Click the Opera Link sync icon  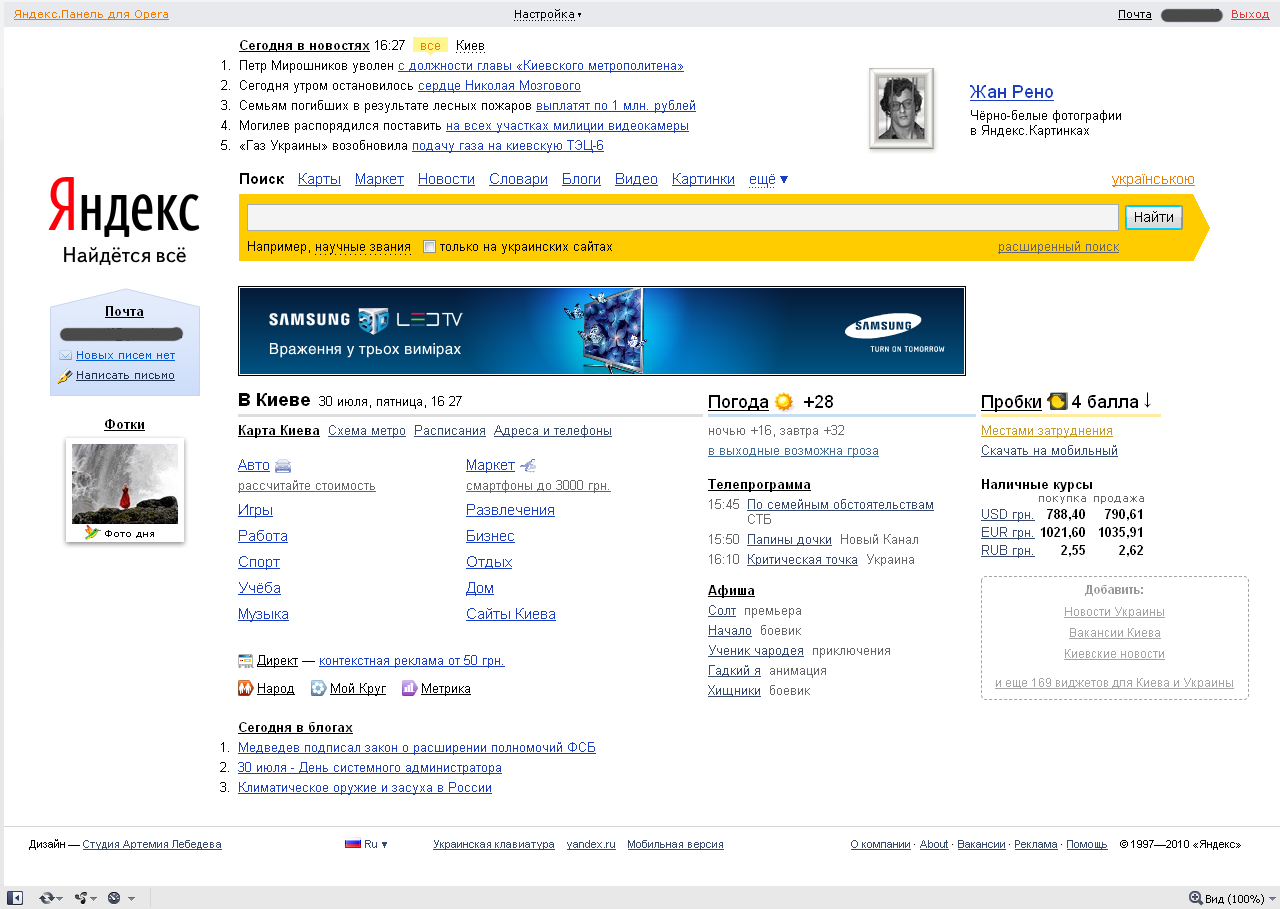[46, 898]
